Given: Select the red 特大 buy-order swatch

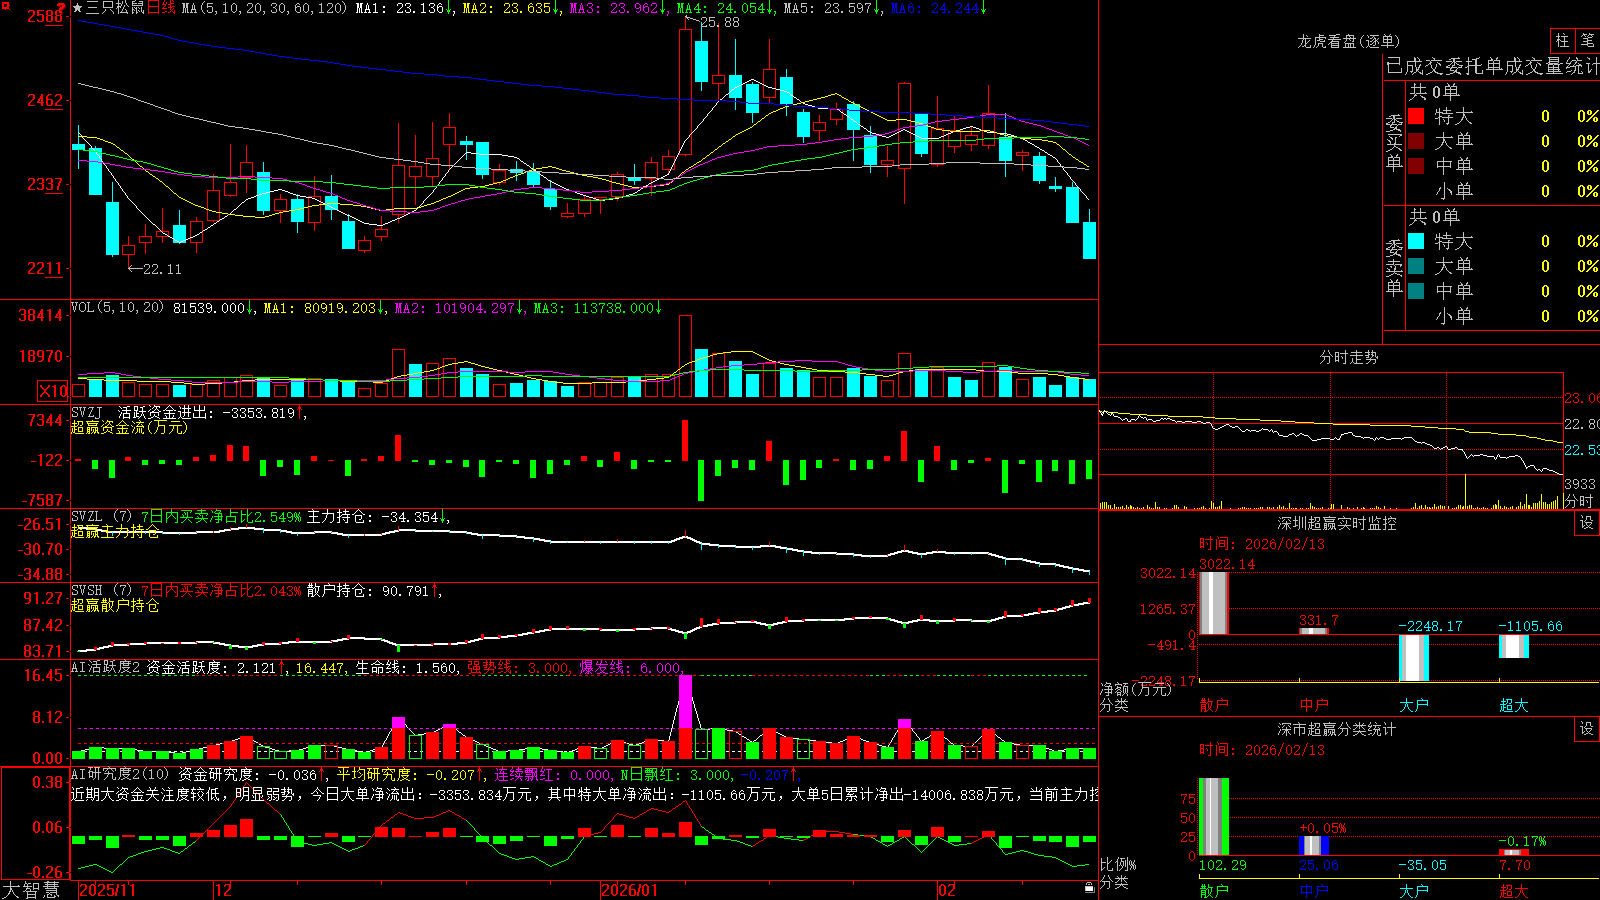Looking at the screenshot, I should tap(1416, 116).
